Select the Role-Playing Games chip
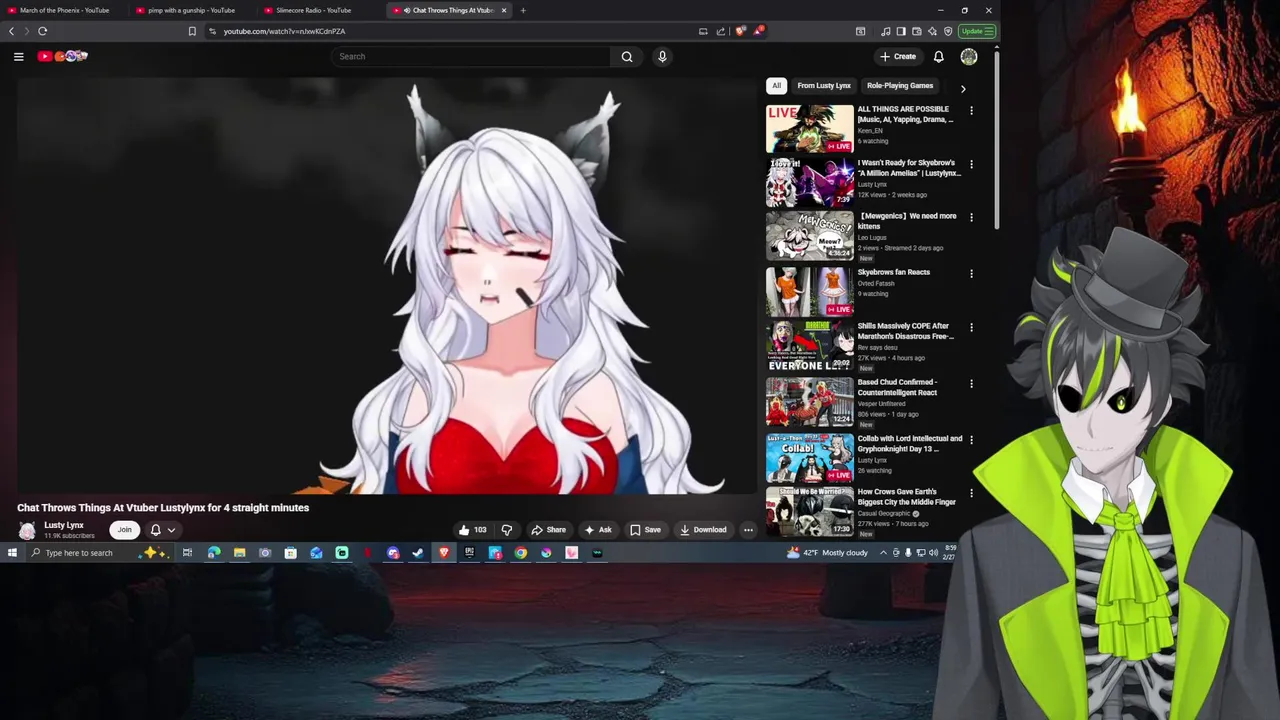Image resolution: width=1280 pixels, height=720 pixels. 900,86
